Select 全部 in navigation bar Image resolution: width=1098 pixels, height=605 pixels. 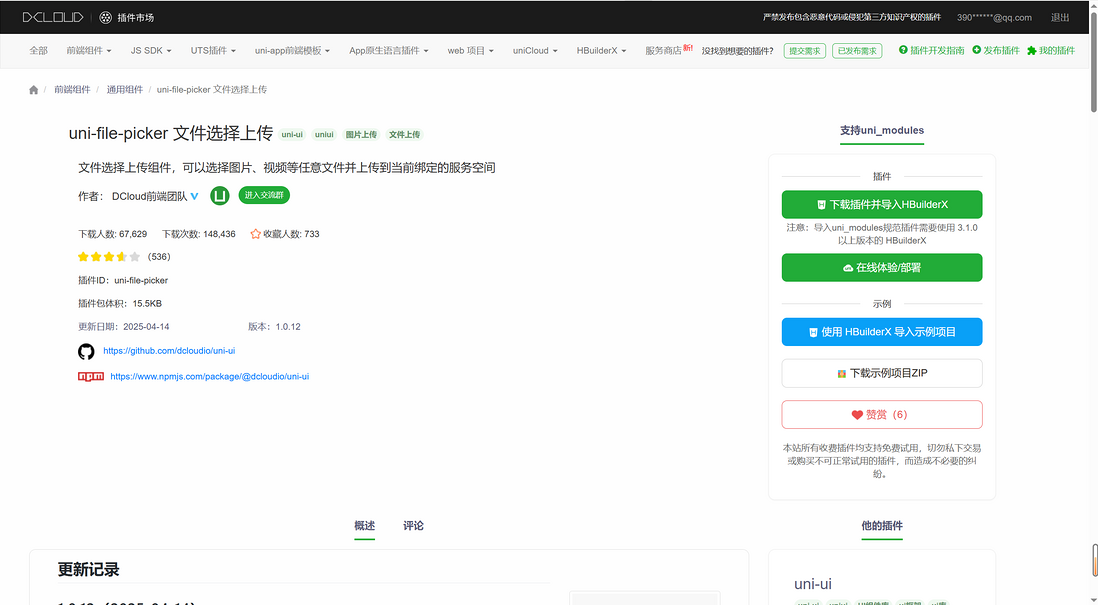pos(39,50)
